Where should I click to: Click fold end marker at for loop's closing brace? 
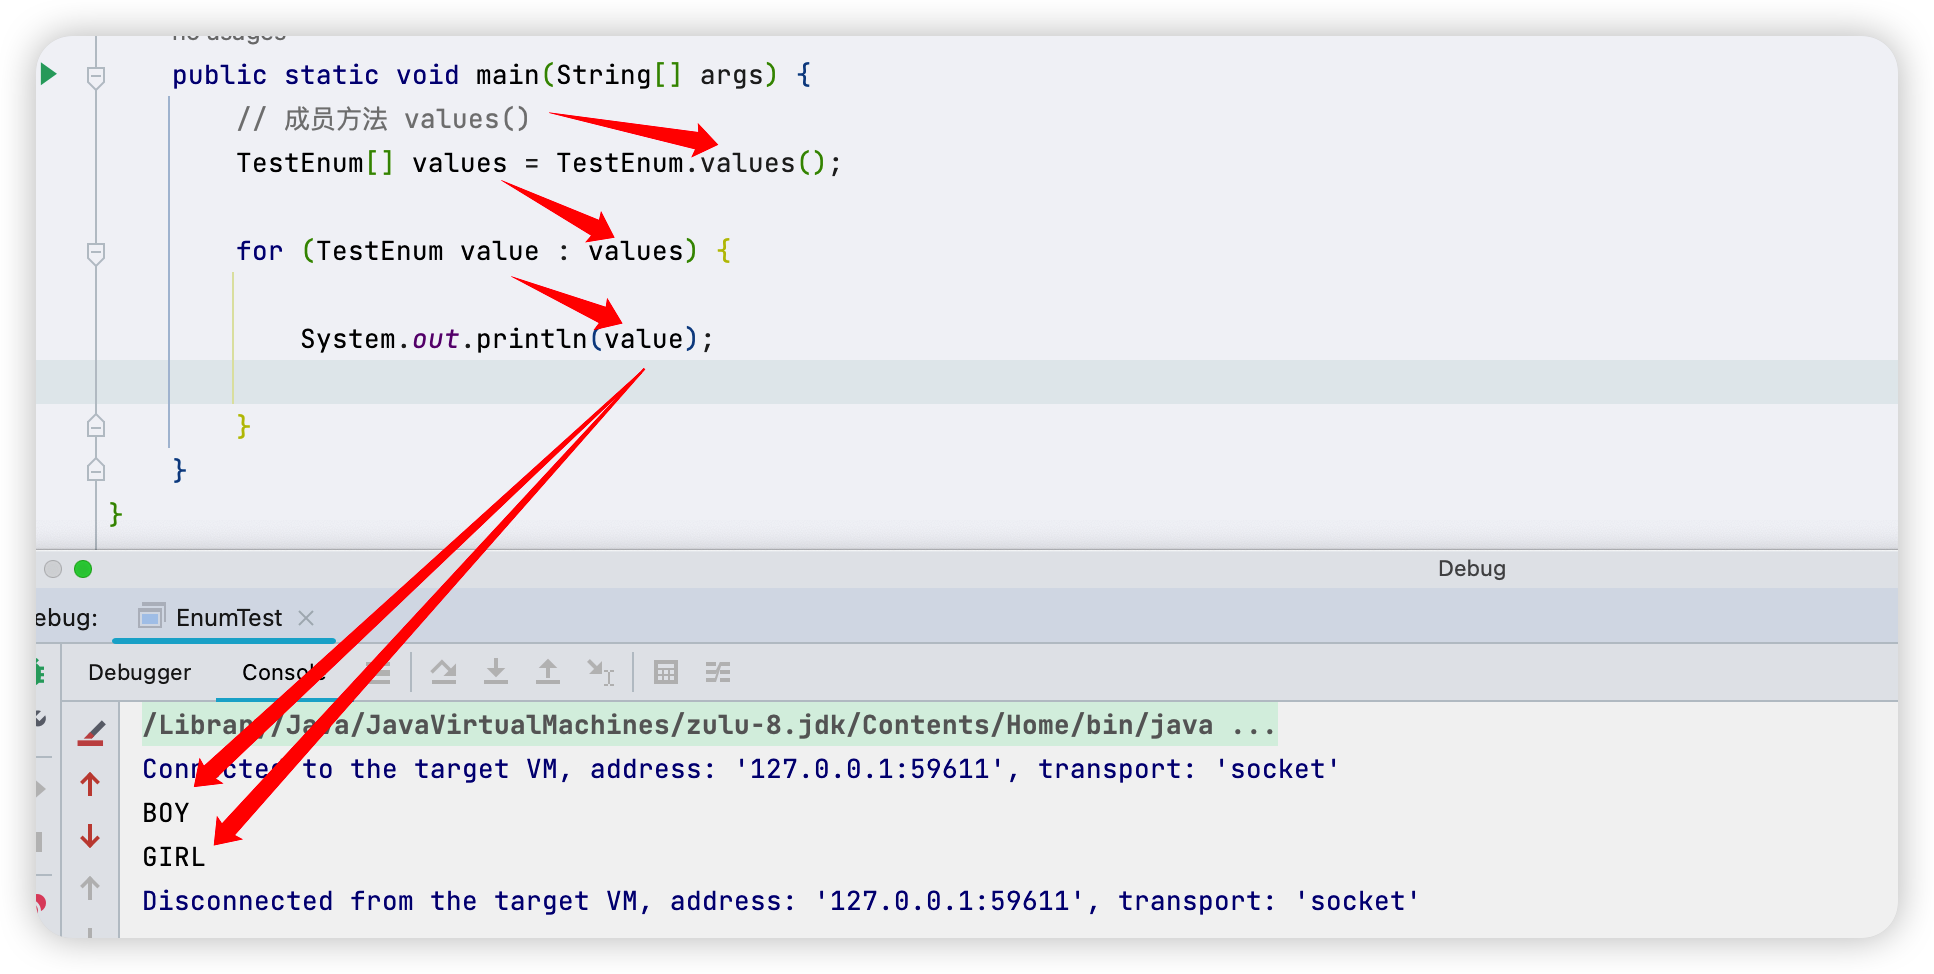(96, 427)
